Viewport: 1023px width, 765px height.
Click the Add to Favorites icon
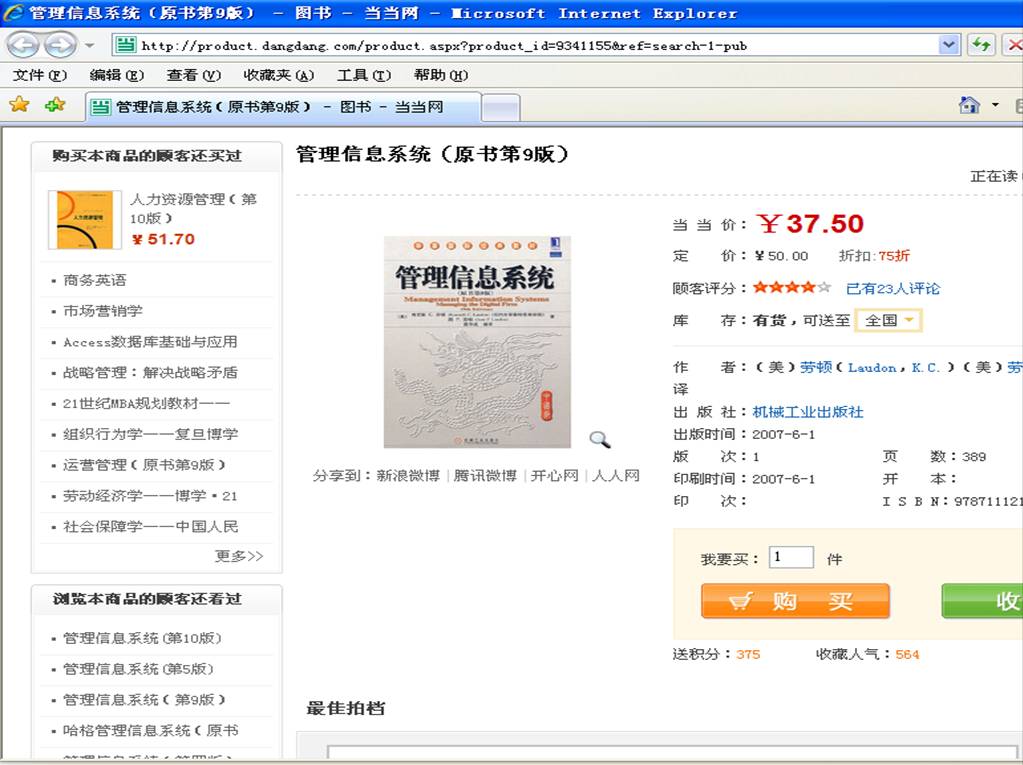tap(55, 104)
